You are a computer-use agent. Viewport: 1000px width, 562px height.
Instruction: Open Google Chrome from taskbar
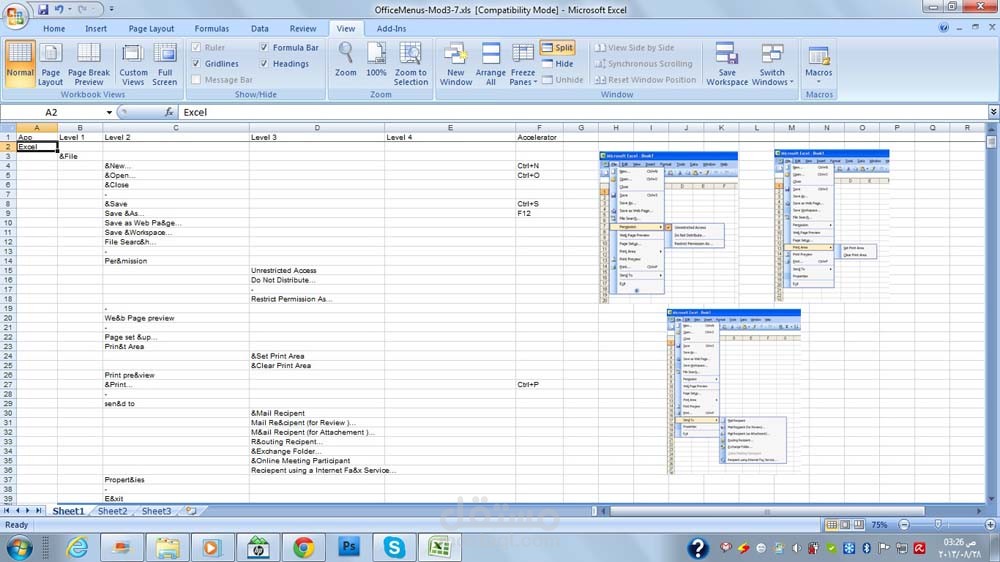[x=304, y=547]
